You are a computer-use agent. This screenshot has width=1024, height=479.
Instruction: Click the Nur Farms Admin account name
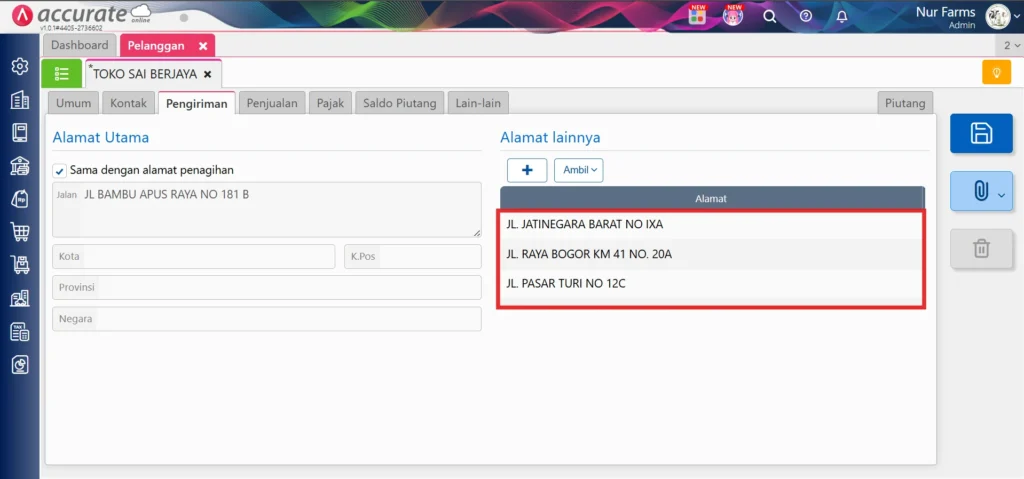point(945,18)
